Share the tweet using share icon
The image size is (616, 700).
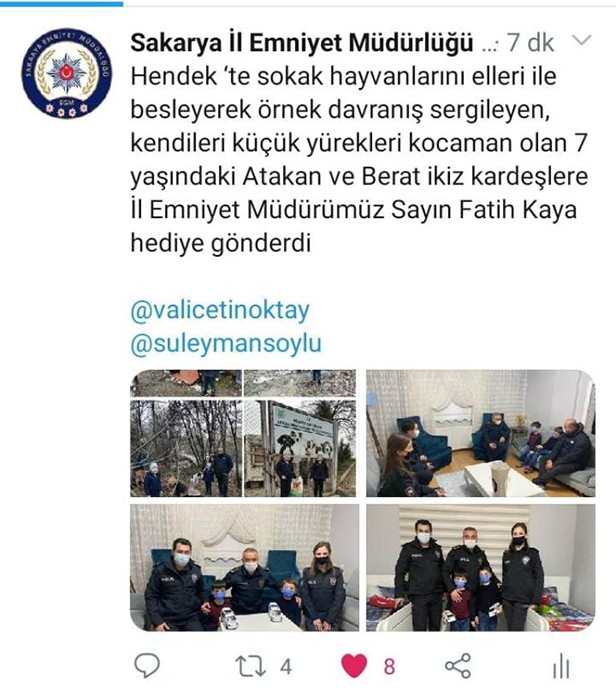[458, 666]
